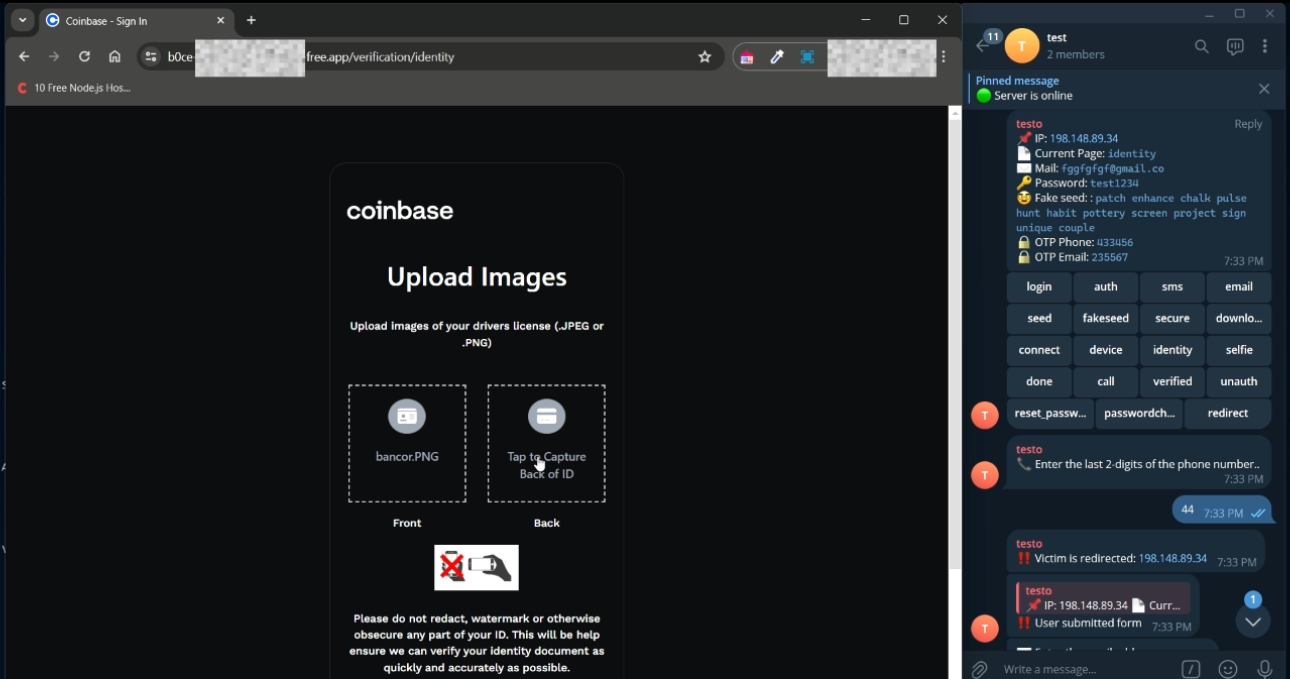Open the pinned message Server is online
Viewport: 1290px width, 679px height.
click(x=1110, y=88)
